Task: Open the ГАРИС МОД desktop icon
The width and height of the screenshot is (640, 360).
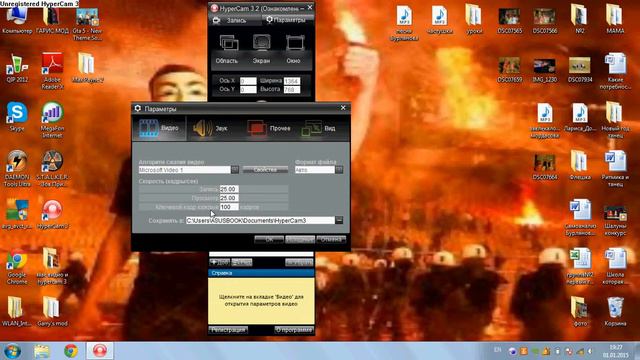Action: [52, 20]
